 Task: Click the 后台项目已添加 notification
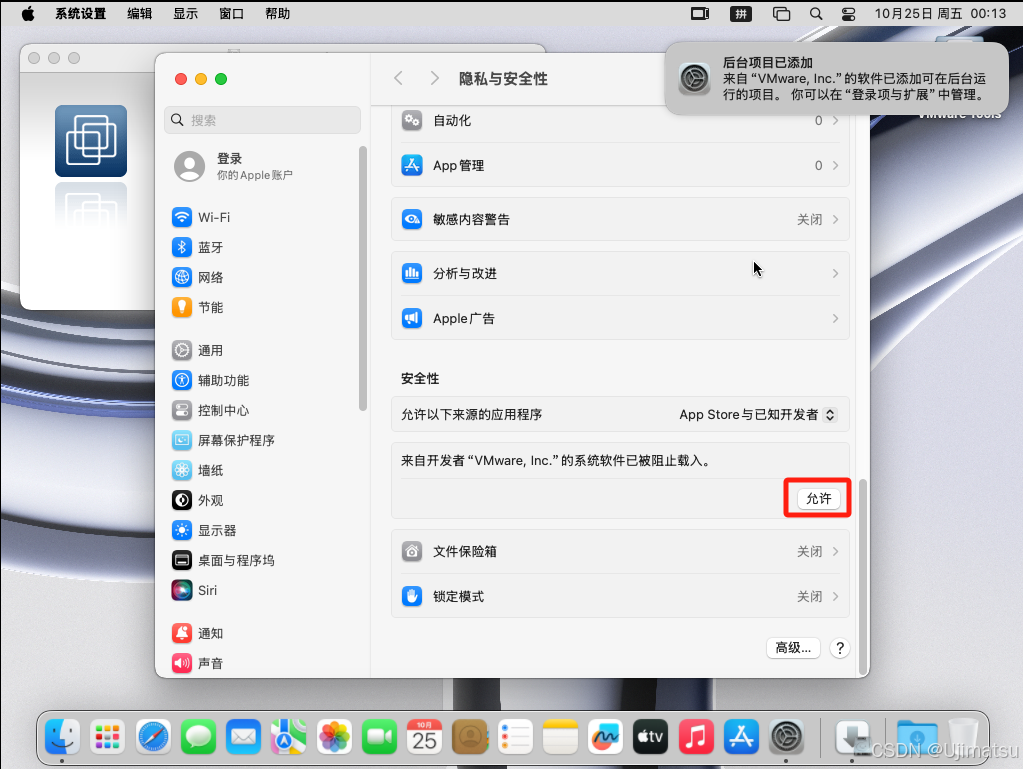[836, 78]
